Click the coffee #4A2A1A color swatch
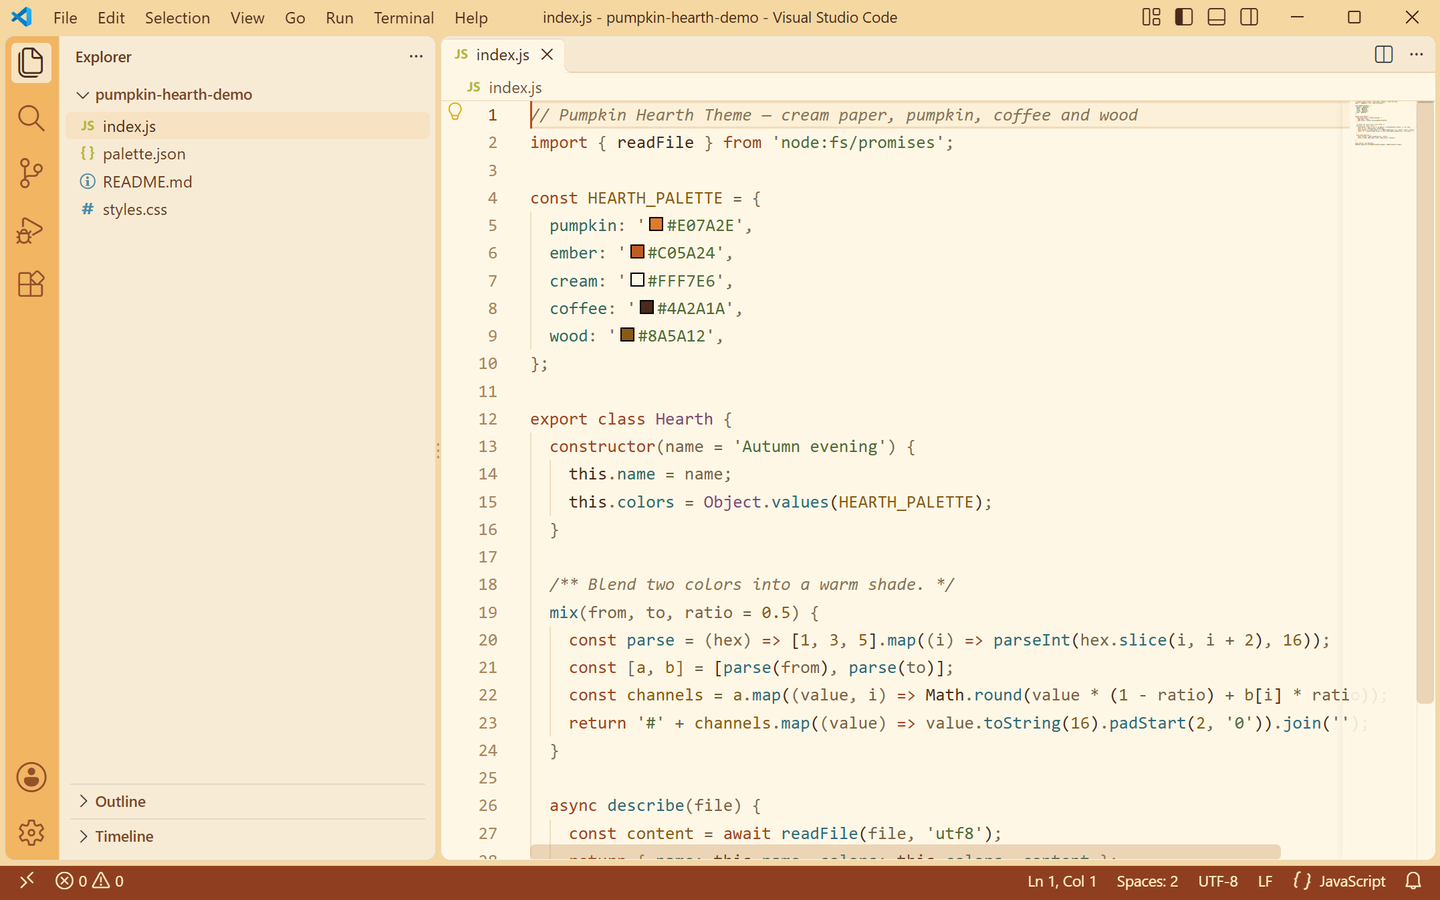Image resolution: width=1440 pixels, height=900 pixels. [x=646, y=307]
